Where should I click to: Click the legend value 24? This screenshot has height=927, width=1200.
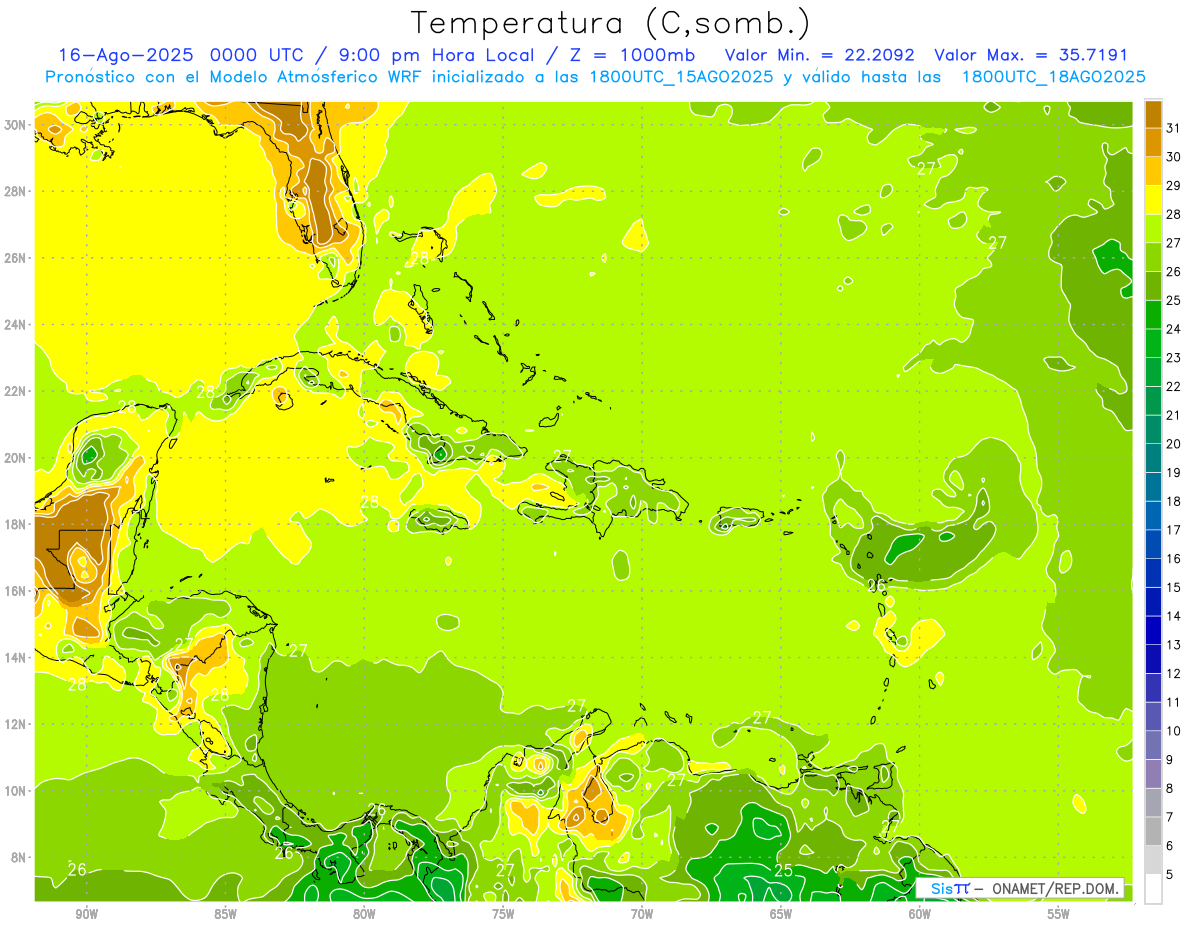click(x=1173, y=329)
